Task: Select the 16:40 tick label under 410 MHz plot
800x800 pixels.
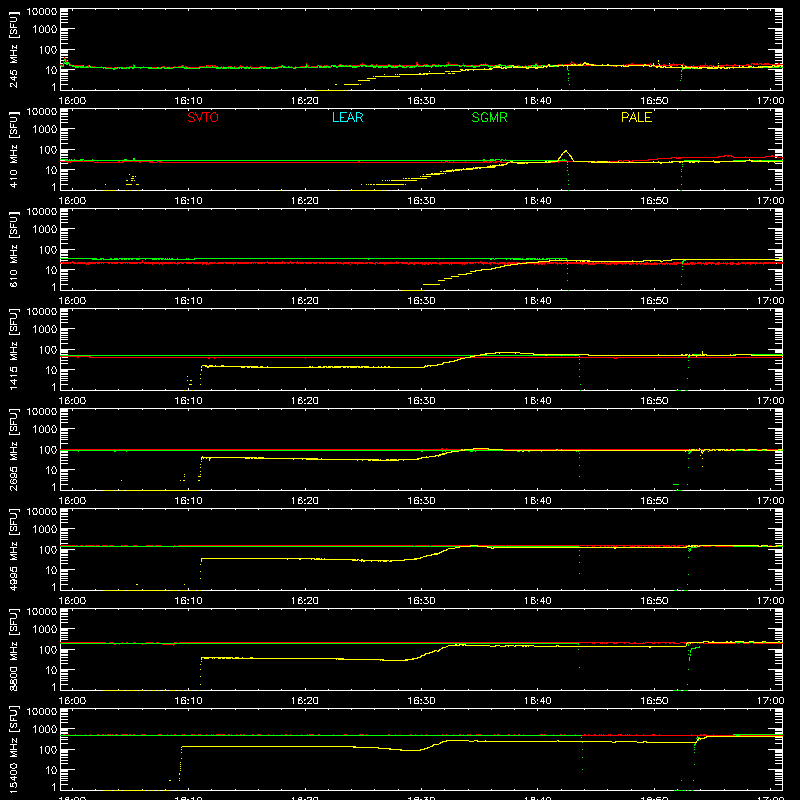Action: pos(537,201)
